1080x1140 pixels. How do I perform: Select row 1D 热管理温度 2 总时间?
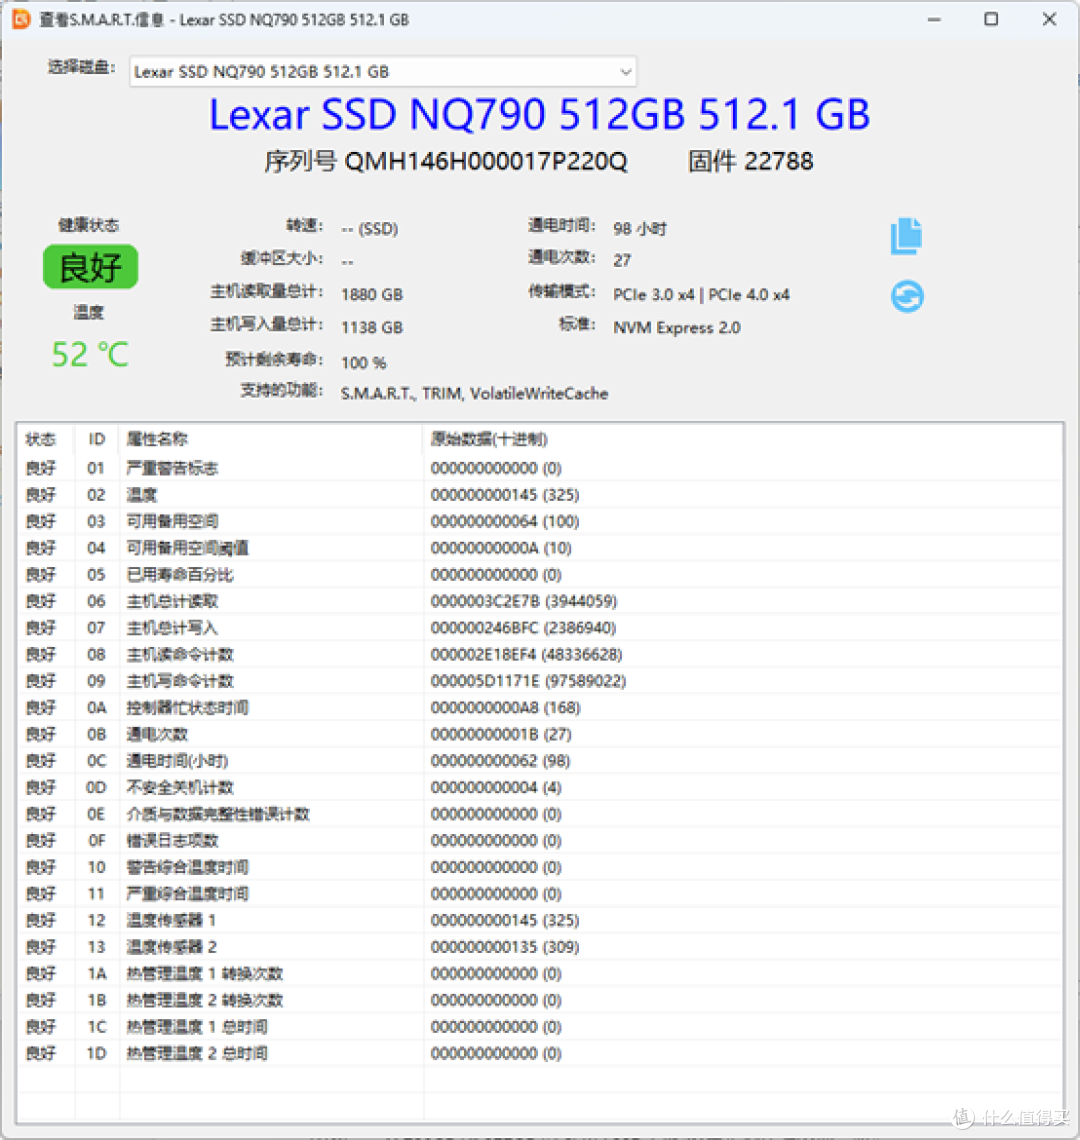[x=539, y=1053]
